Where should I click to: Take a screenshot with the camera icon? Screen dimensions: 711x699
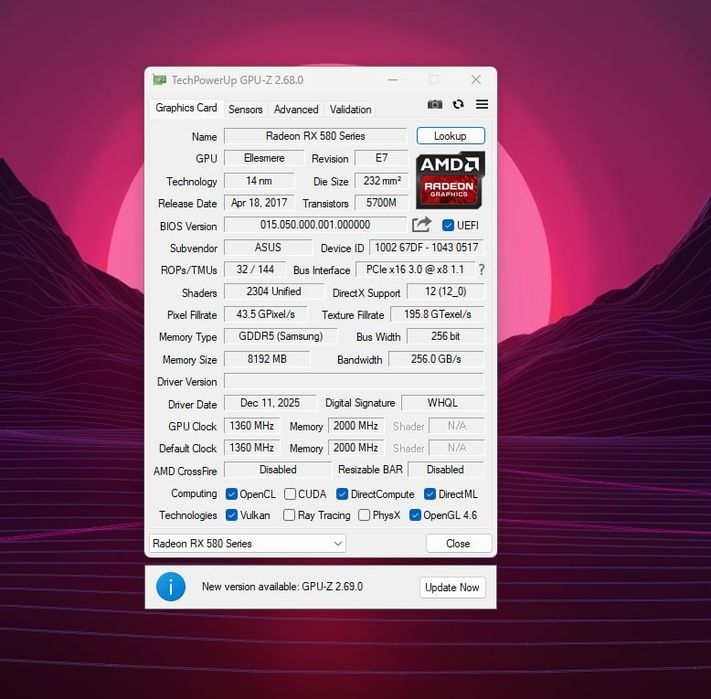(434, 104)
